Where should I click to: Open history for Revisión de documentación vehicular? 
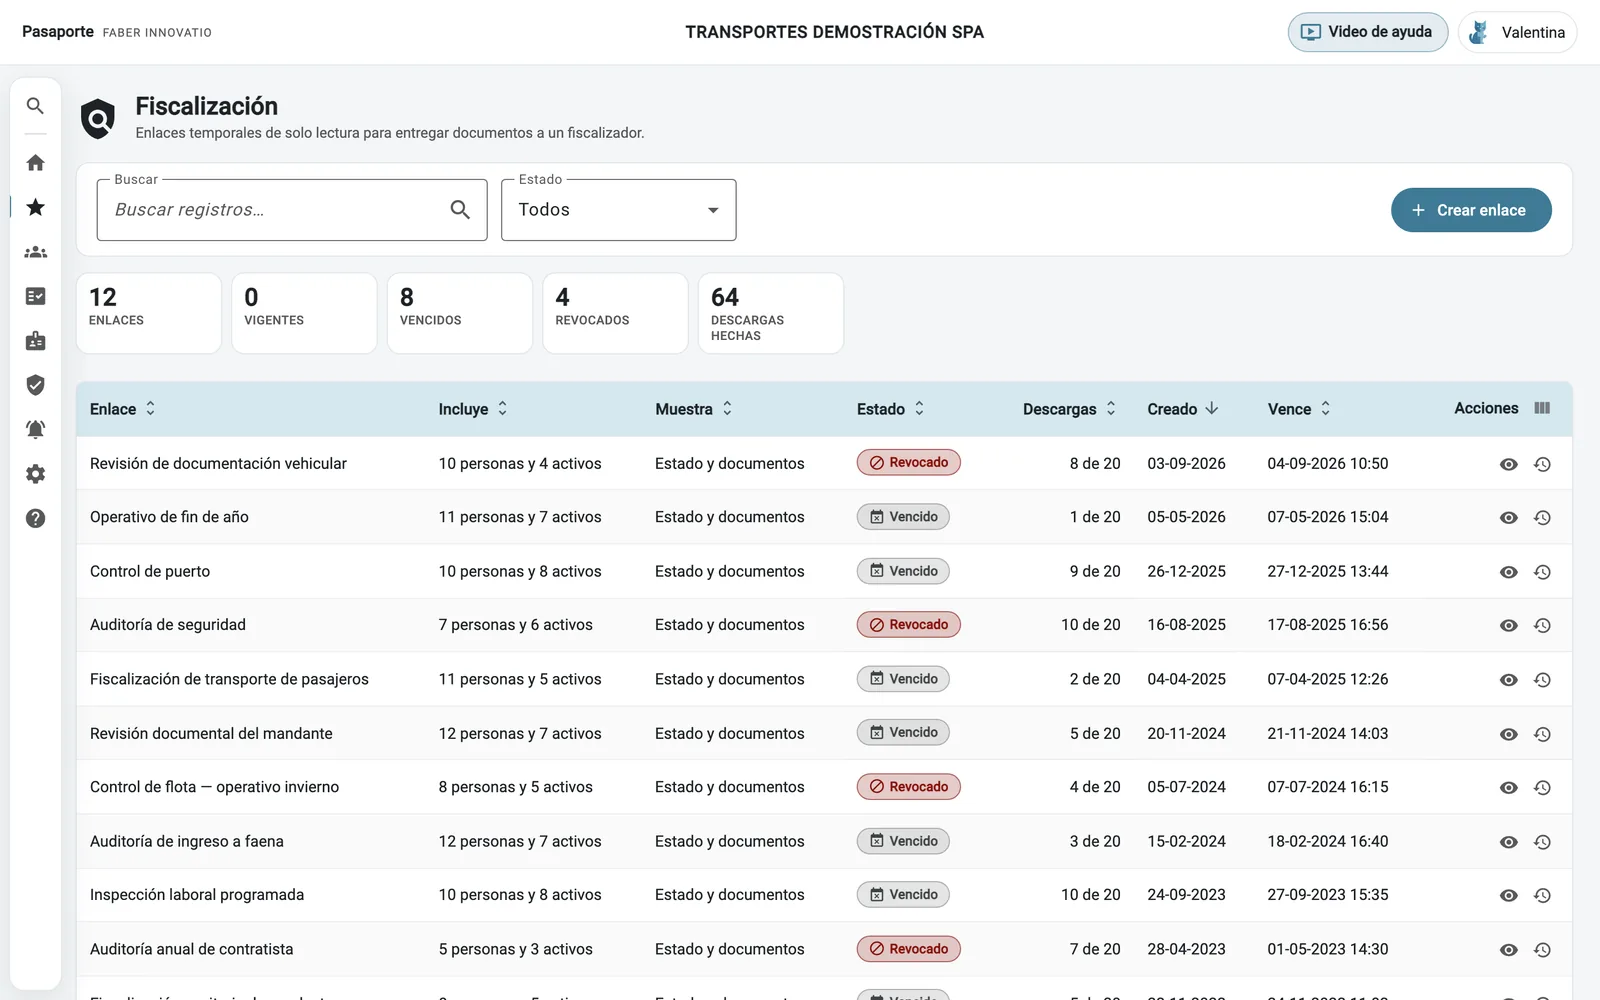tap(1542, 464)
